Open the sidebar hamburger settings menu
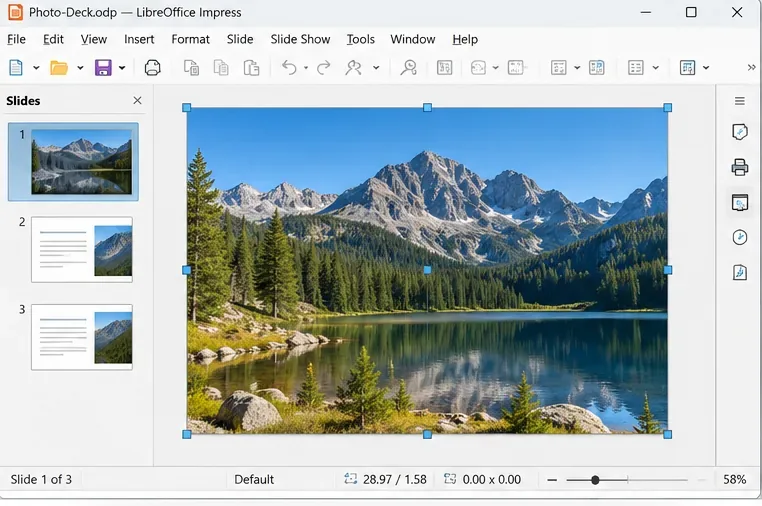The image size is (762, 506). (x=740, y=101)
